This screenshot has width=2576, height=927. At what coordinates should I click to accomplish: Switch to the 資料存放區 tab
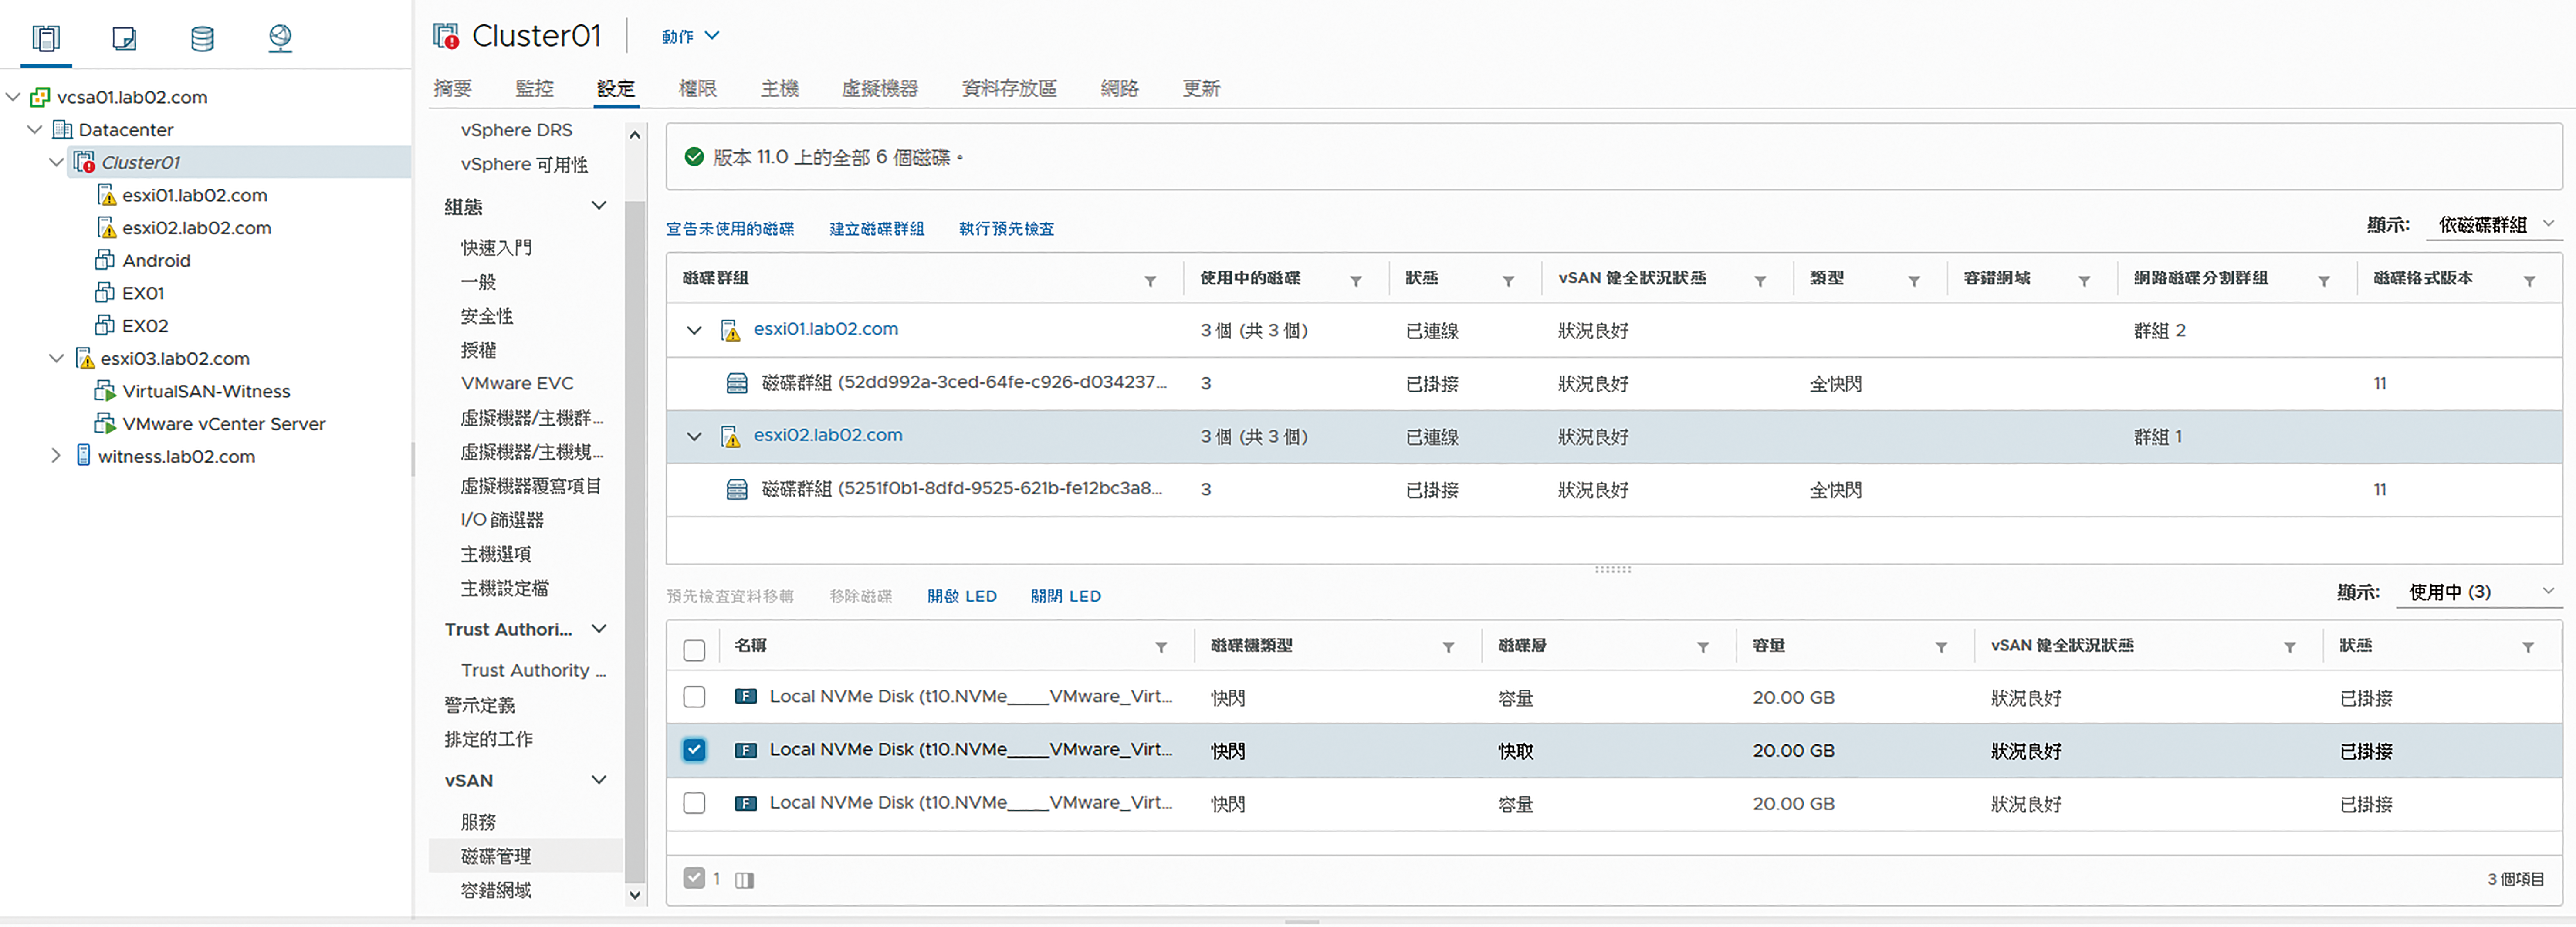click(x=1008, y=88)
